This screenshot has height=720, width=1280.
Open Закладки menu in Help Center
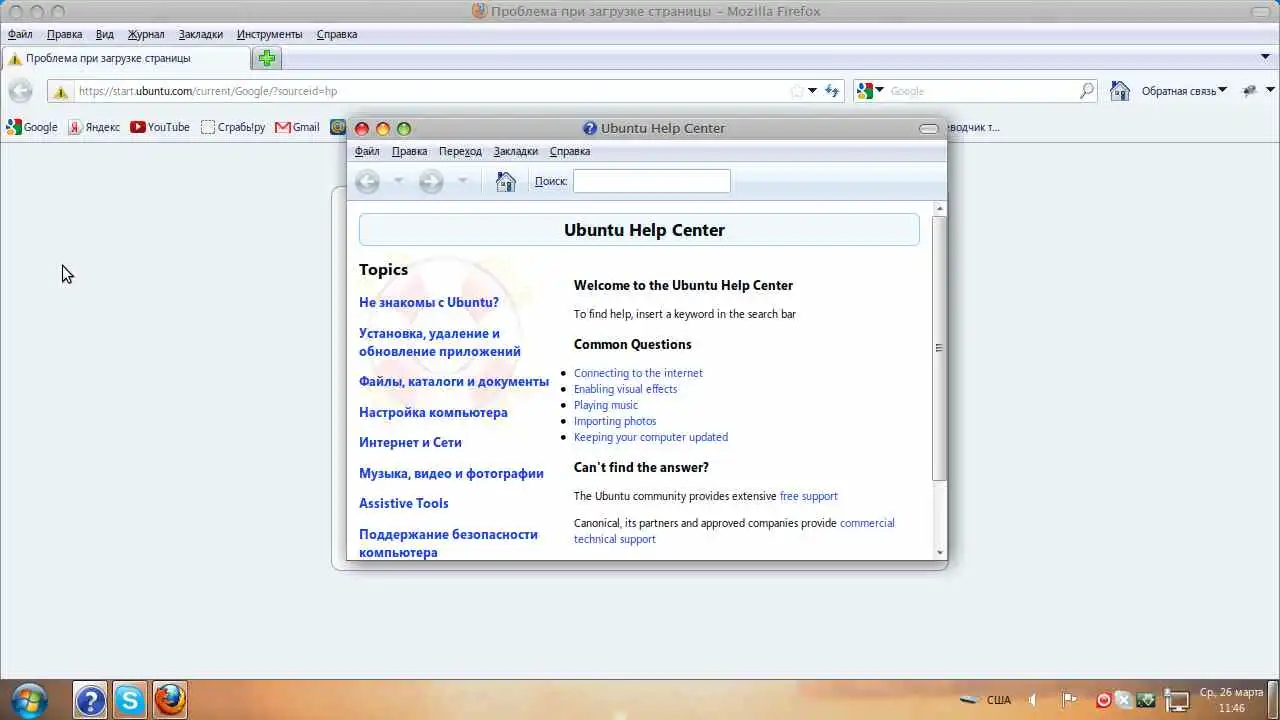(x=516, y=151)
